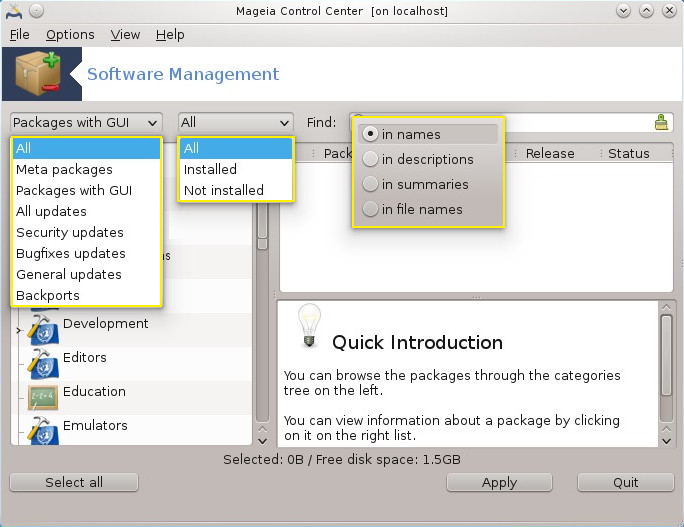
Task: Select the 'in descriptions' search option
Action: [370, 159]
